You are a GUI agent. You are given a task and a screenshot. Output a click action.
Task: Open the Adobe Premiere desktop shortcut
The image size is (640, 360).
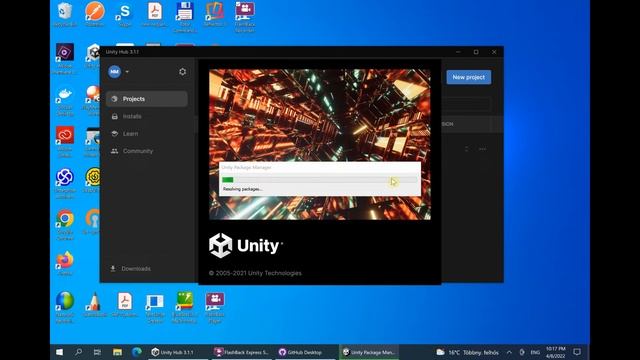(x=65, y=59)
